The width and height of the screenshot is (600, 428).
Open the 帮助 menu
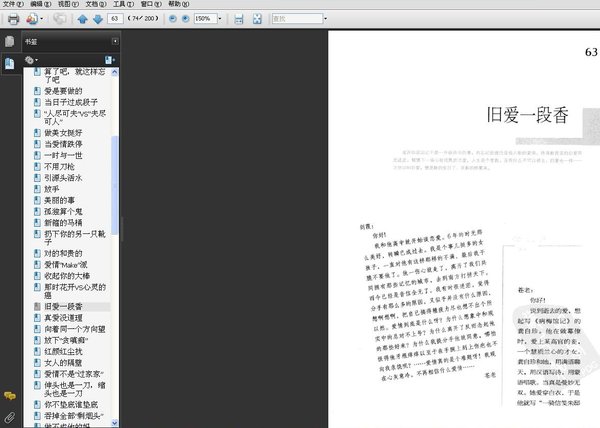[178, 4]
